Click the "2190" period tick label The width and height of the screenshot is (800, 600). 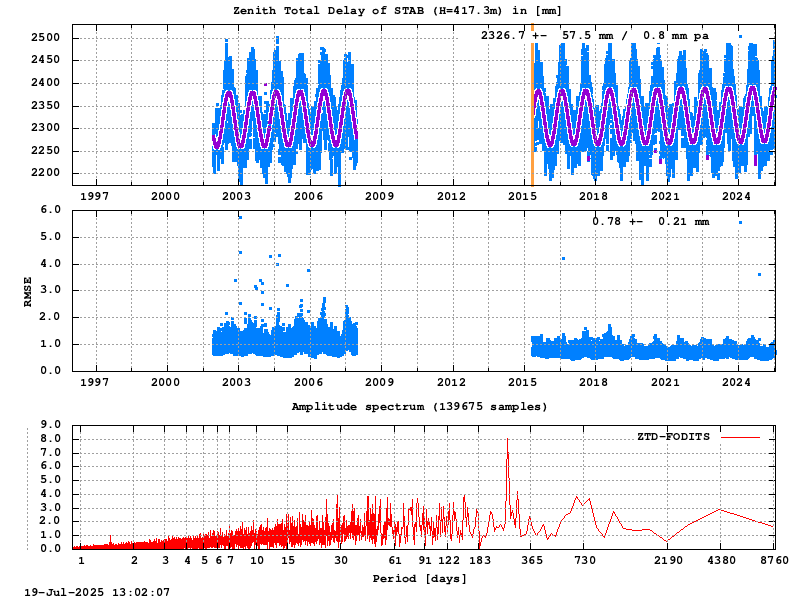pyautogui.click(x=668, y=561)
